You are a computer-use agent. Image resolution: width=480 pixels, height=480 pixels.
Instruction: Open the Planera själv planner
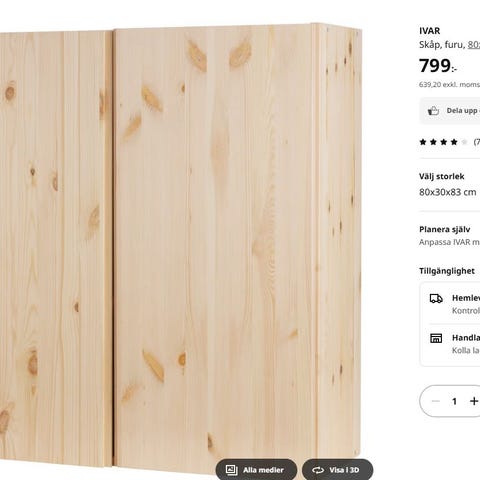click(x=450, y=236)
